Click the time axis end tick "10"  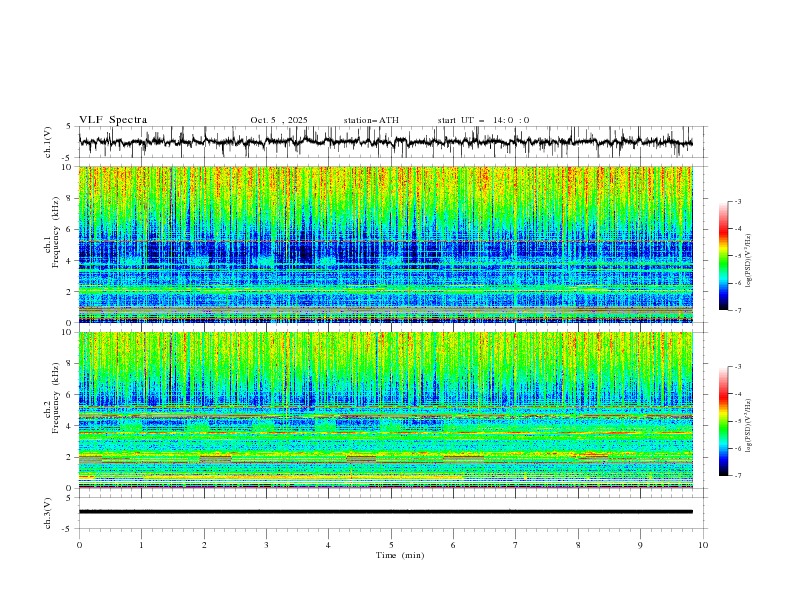coord(703,545)
